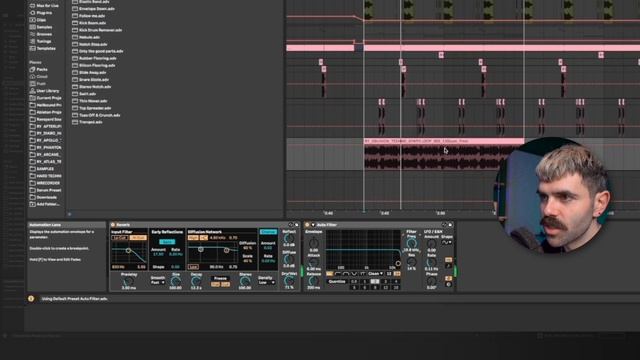
Task: Open Templates browser category
Action: [42, 48]
